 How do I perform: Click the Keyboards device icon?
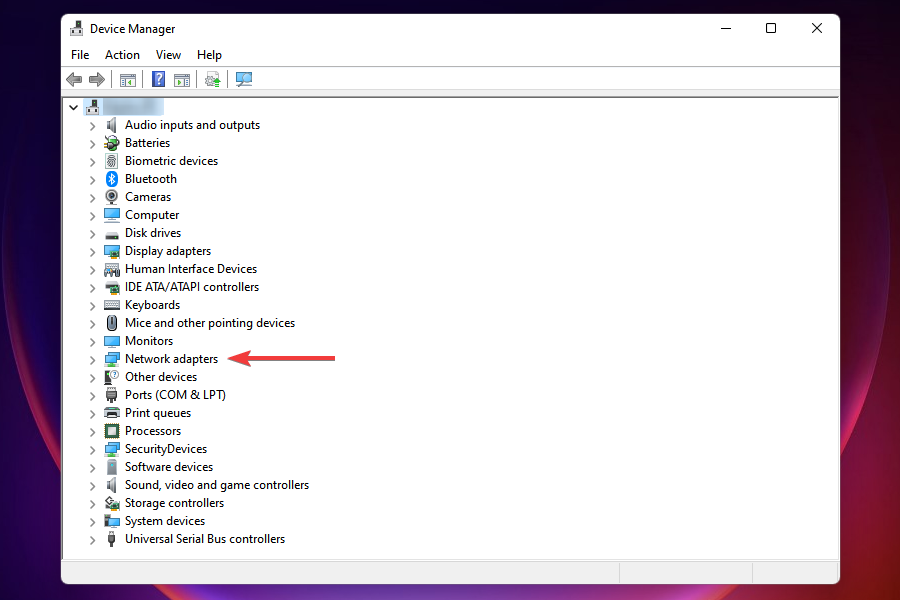click(110, 304)
